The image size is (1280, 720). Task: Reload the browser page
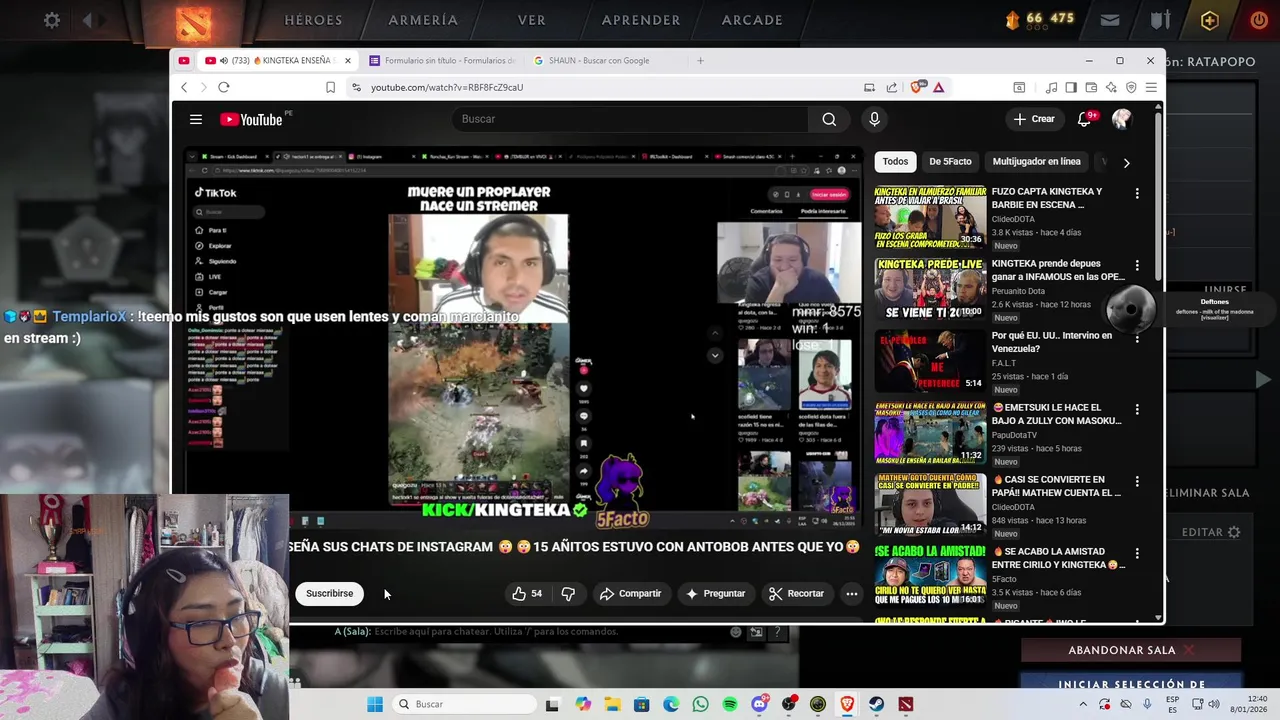(224, 87)
